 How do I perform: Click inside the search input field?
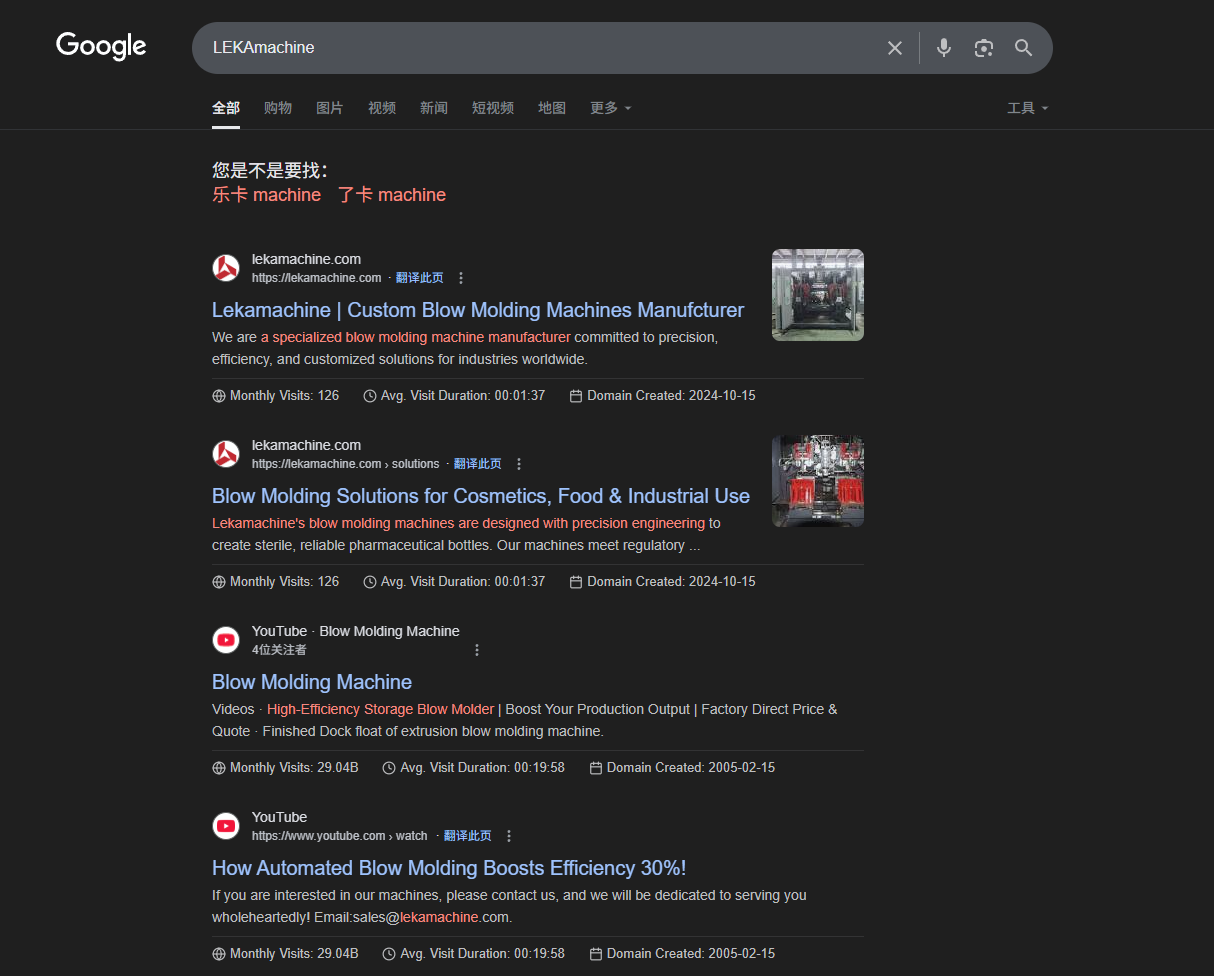click(x=540, y=48)
